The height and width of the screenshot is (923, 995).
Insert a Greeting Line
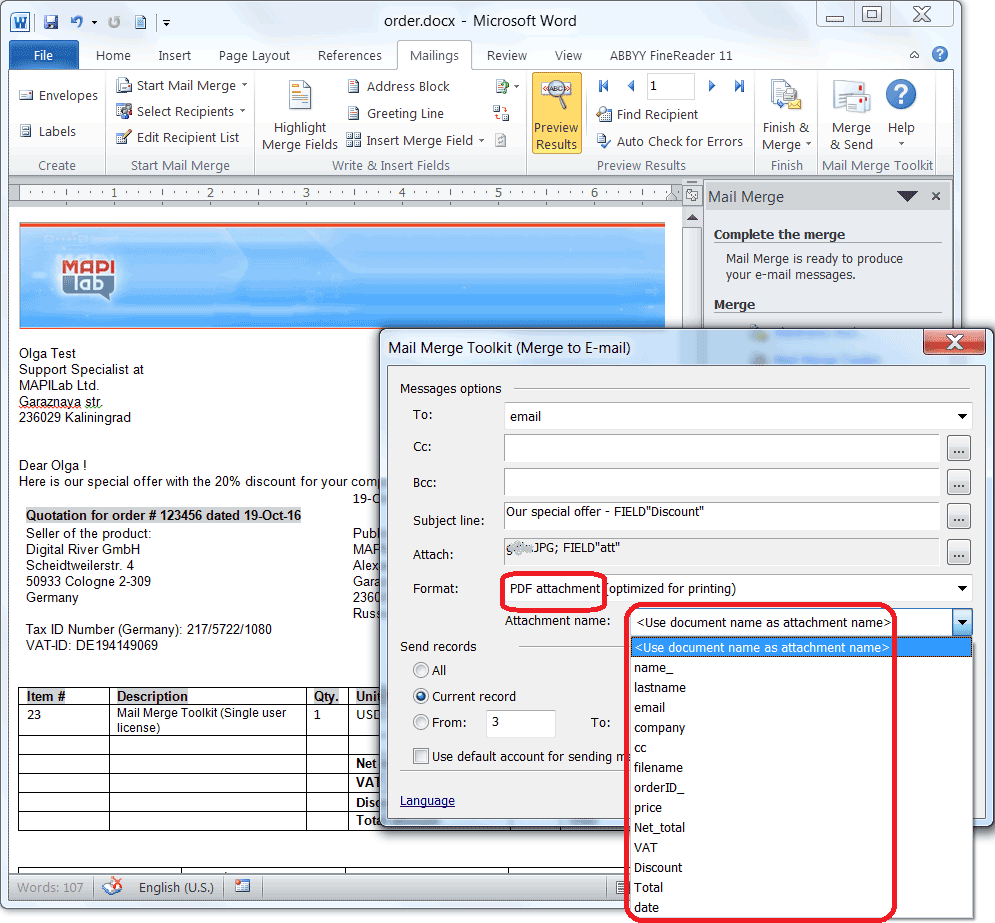[x=396, y=114]
